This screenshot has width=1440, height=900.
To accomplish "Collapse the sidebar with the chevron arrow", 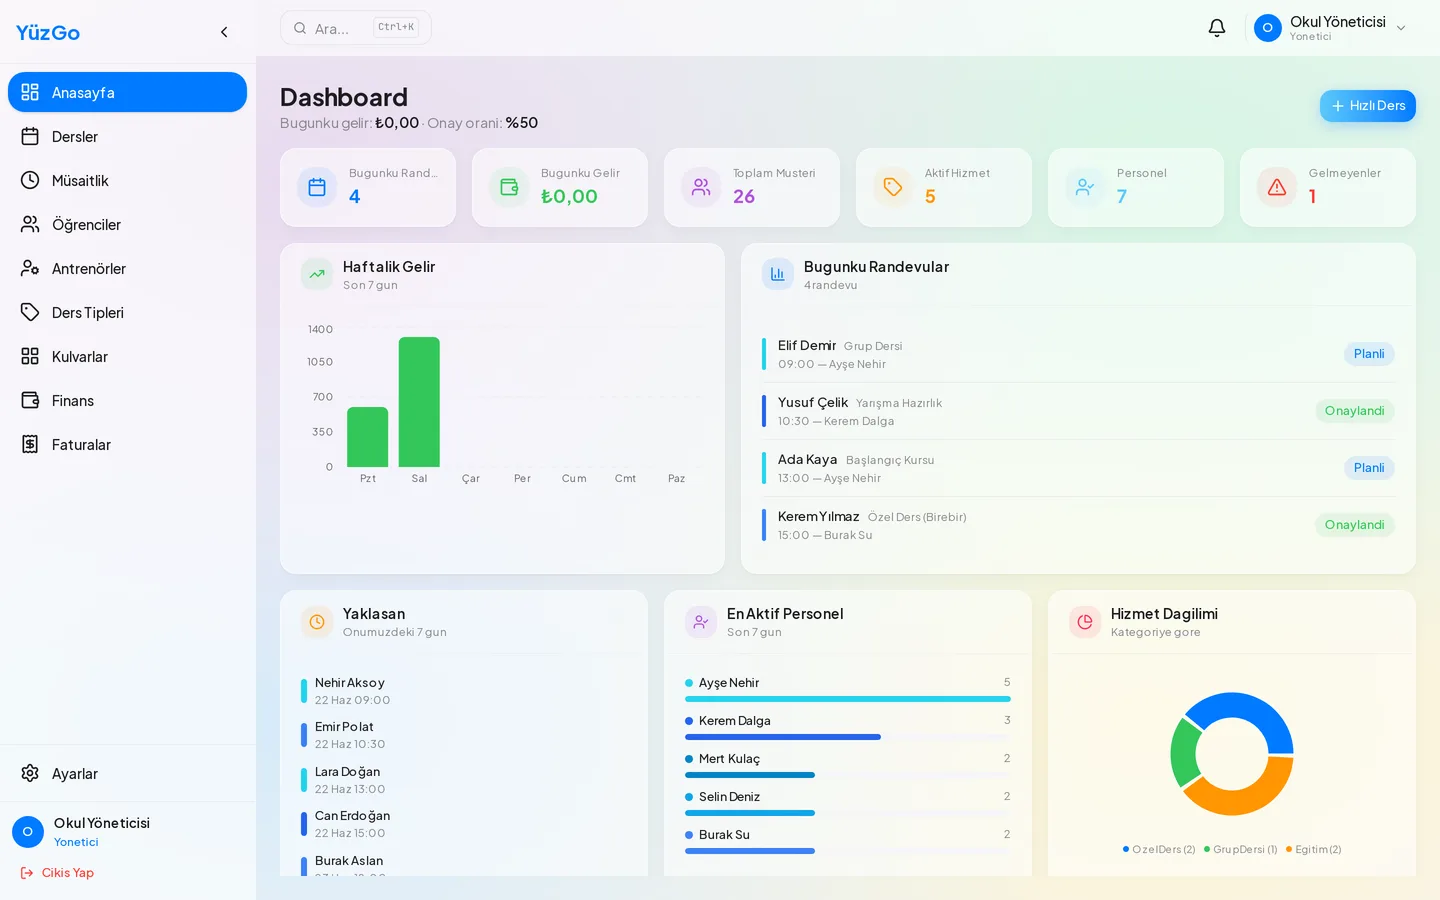I will (224, 32).
